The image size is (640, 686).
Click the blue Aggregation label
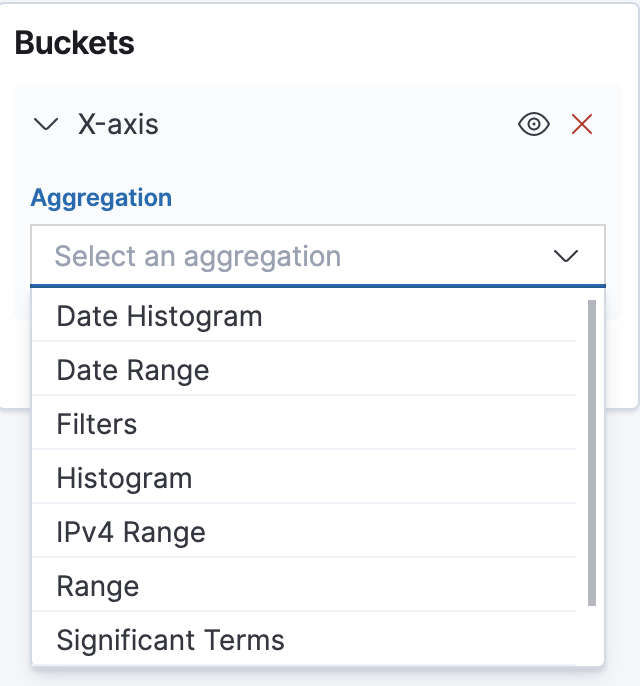(101, 198)
